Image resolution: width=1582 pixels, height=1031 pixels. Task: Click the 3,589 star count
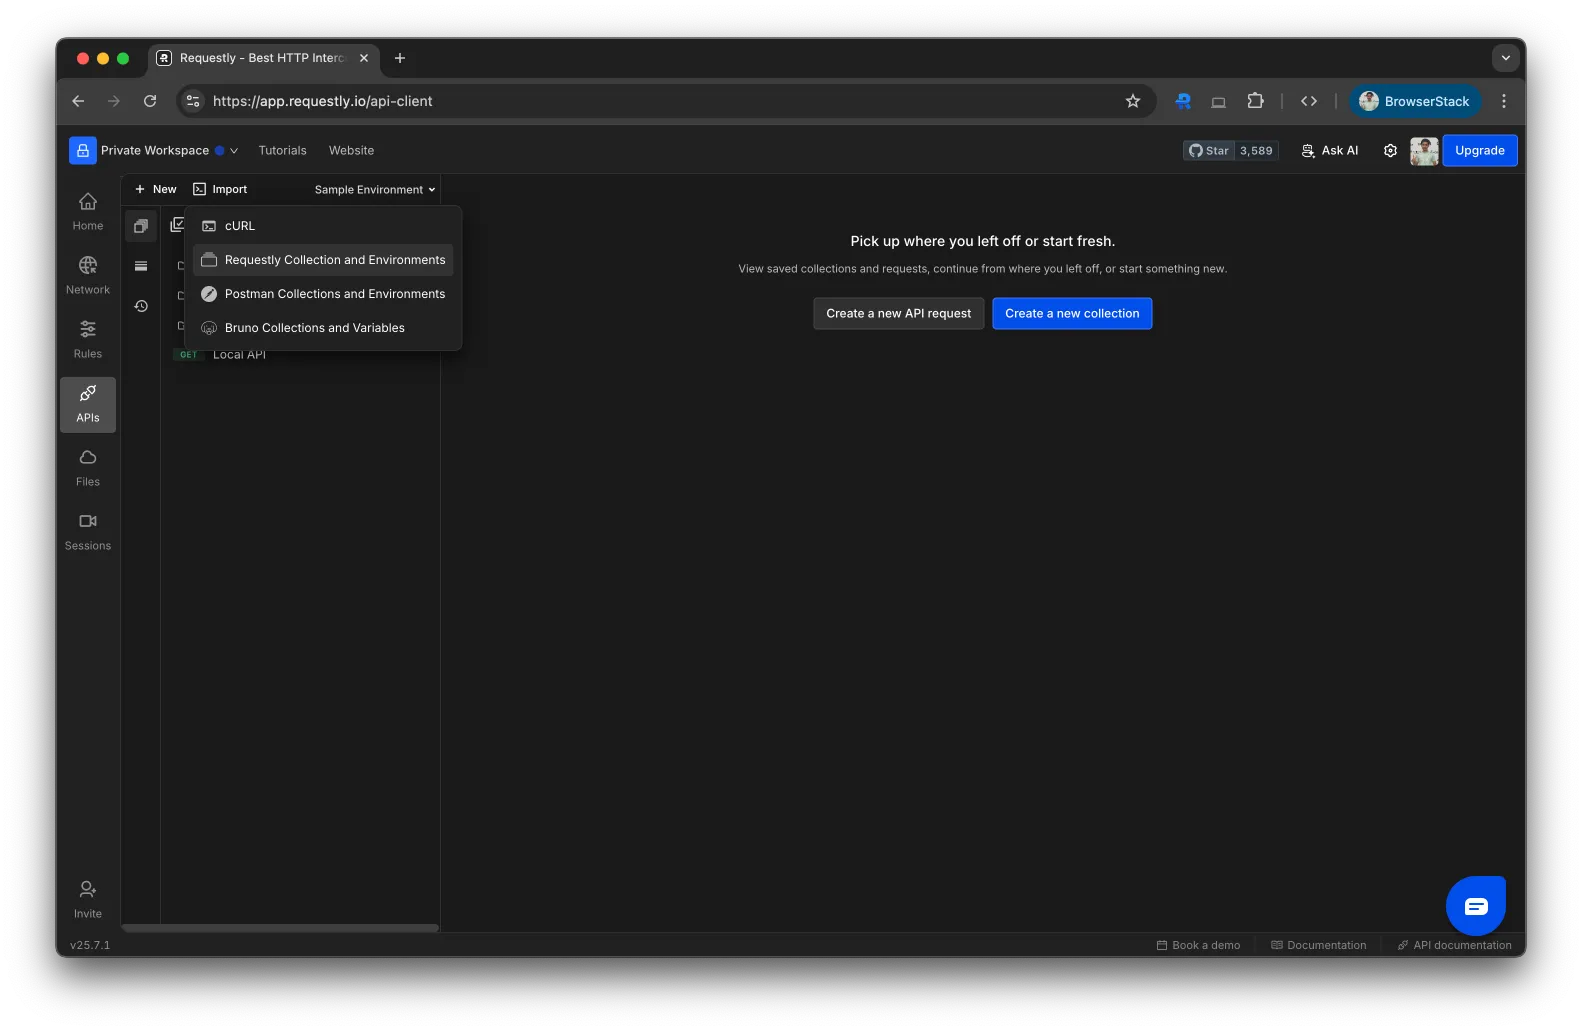(1256, 151)
